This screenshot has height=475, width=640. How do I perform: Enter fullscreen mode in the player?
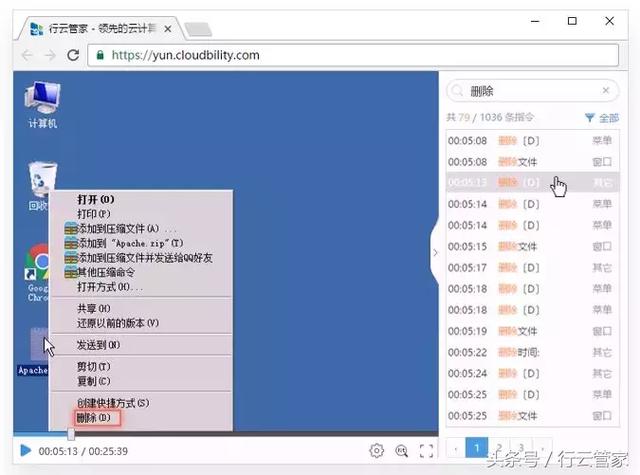point(426,451)
